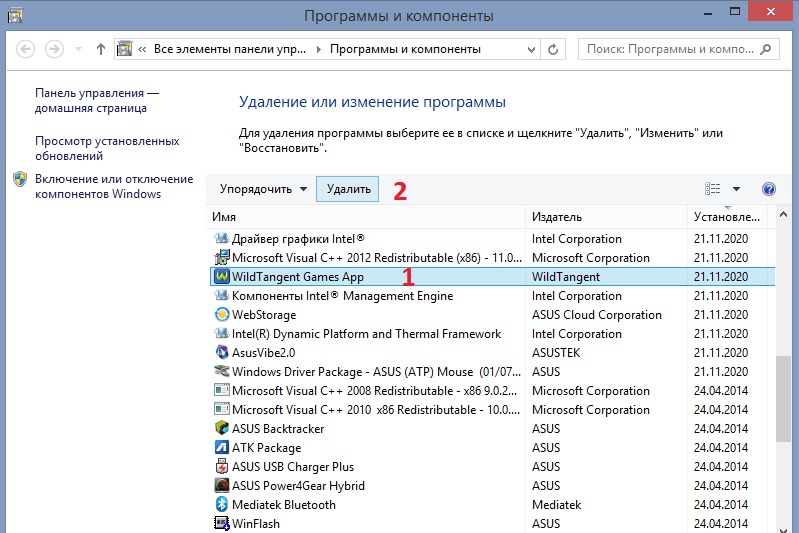The height and width of the screenshot is (533, 799).
Task: Expand additional view options arrow
Action: (x=736, y=189)
